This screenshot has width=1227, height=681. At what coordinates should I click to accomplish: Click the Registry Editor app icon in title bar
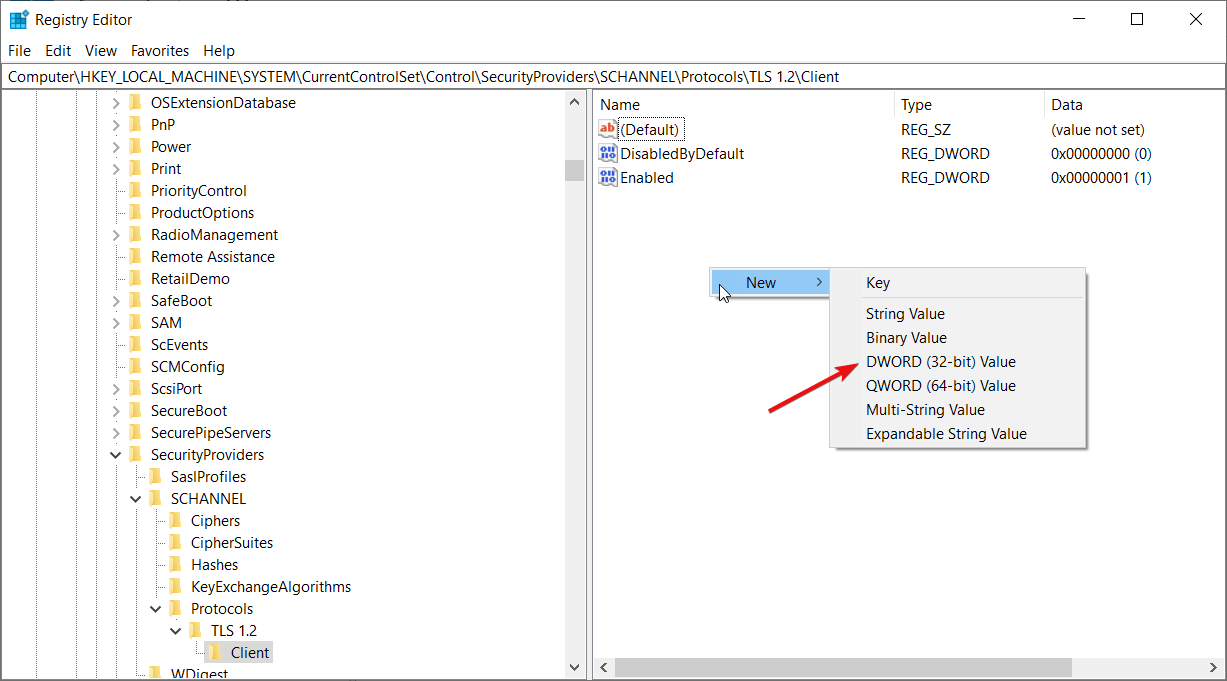pos(19,19)
